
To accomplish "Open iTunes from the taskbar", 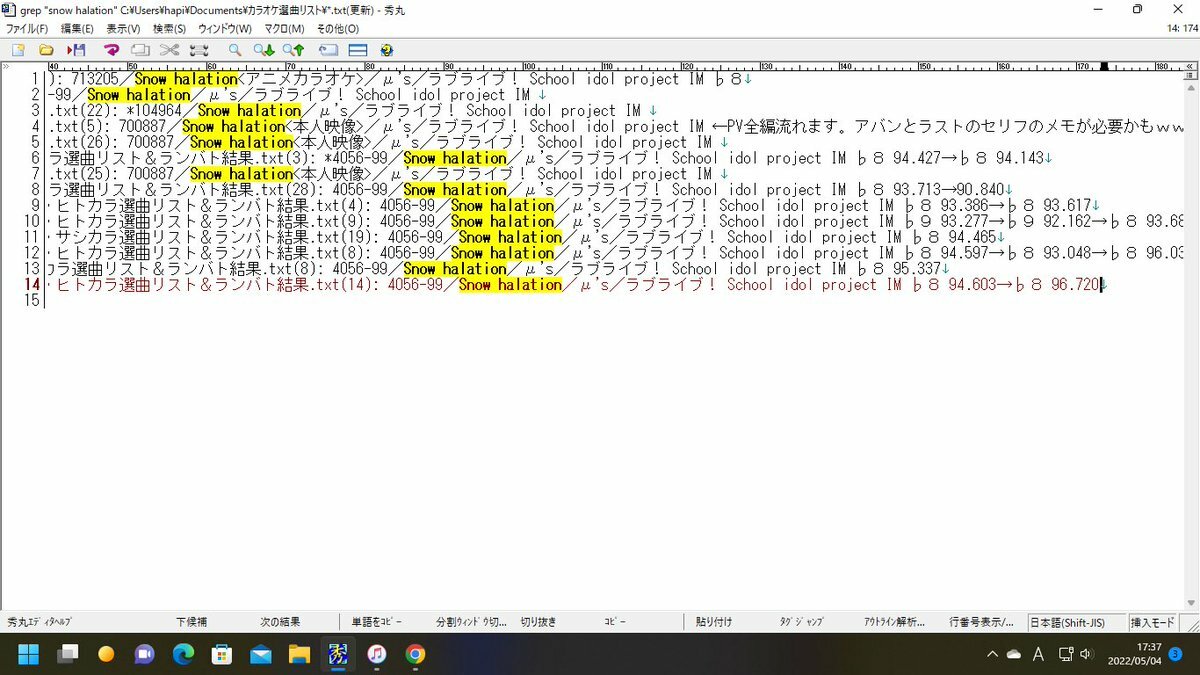I will coord(377,654).
